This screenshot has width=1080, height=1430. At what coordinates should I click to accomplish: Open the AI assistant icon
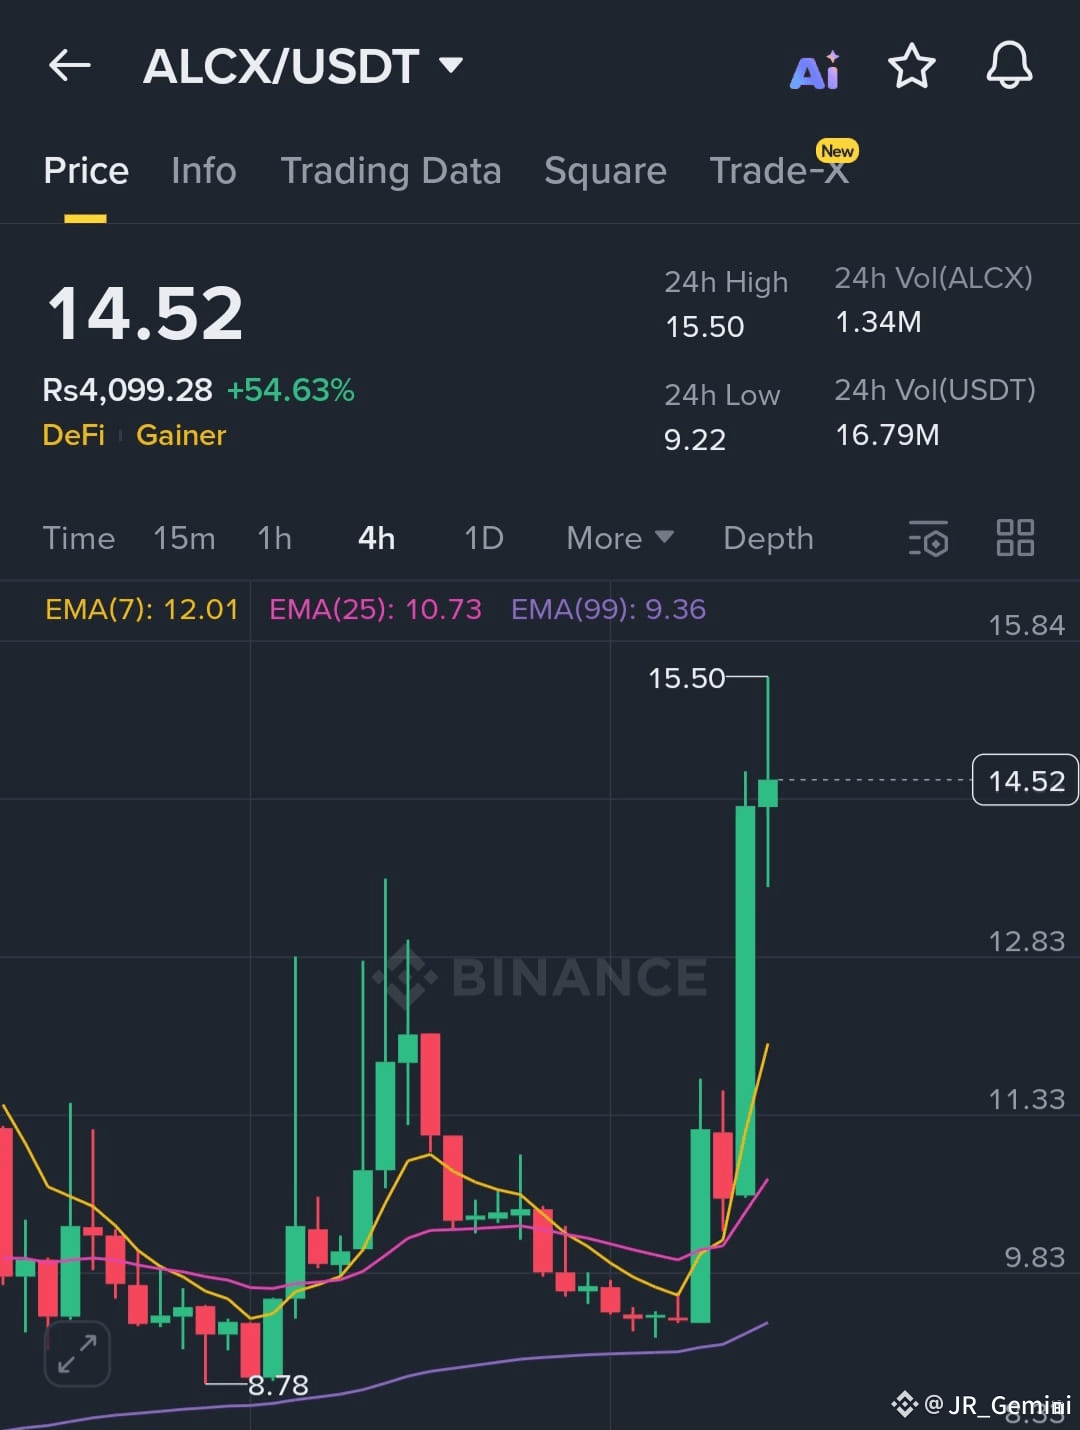pos(815,69)
